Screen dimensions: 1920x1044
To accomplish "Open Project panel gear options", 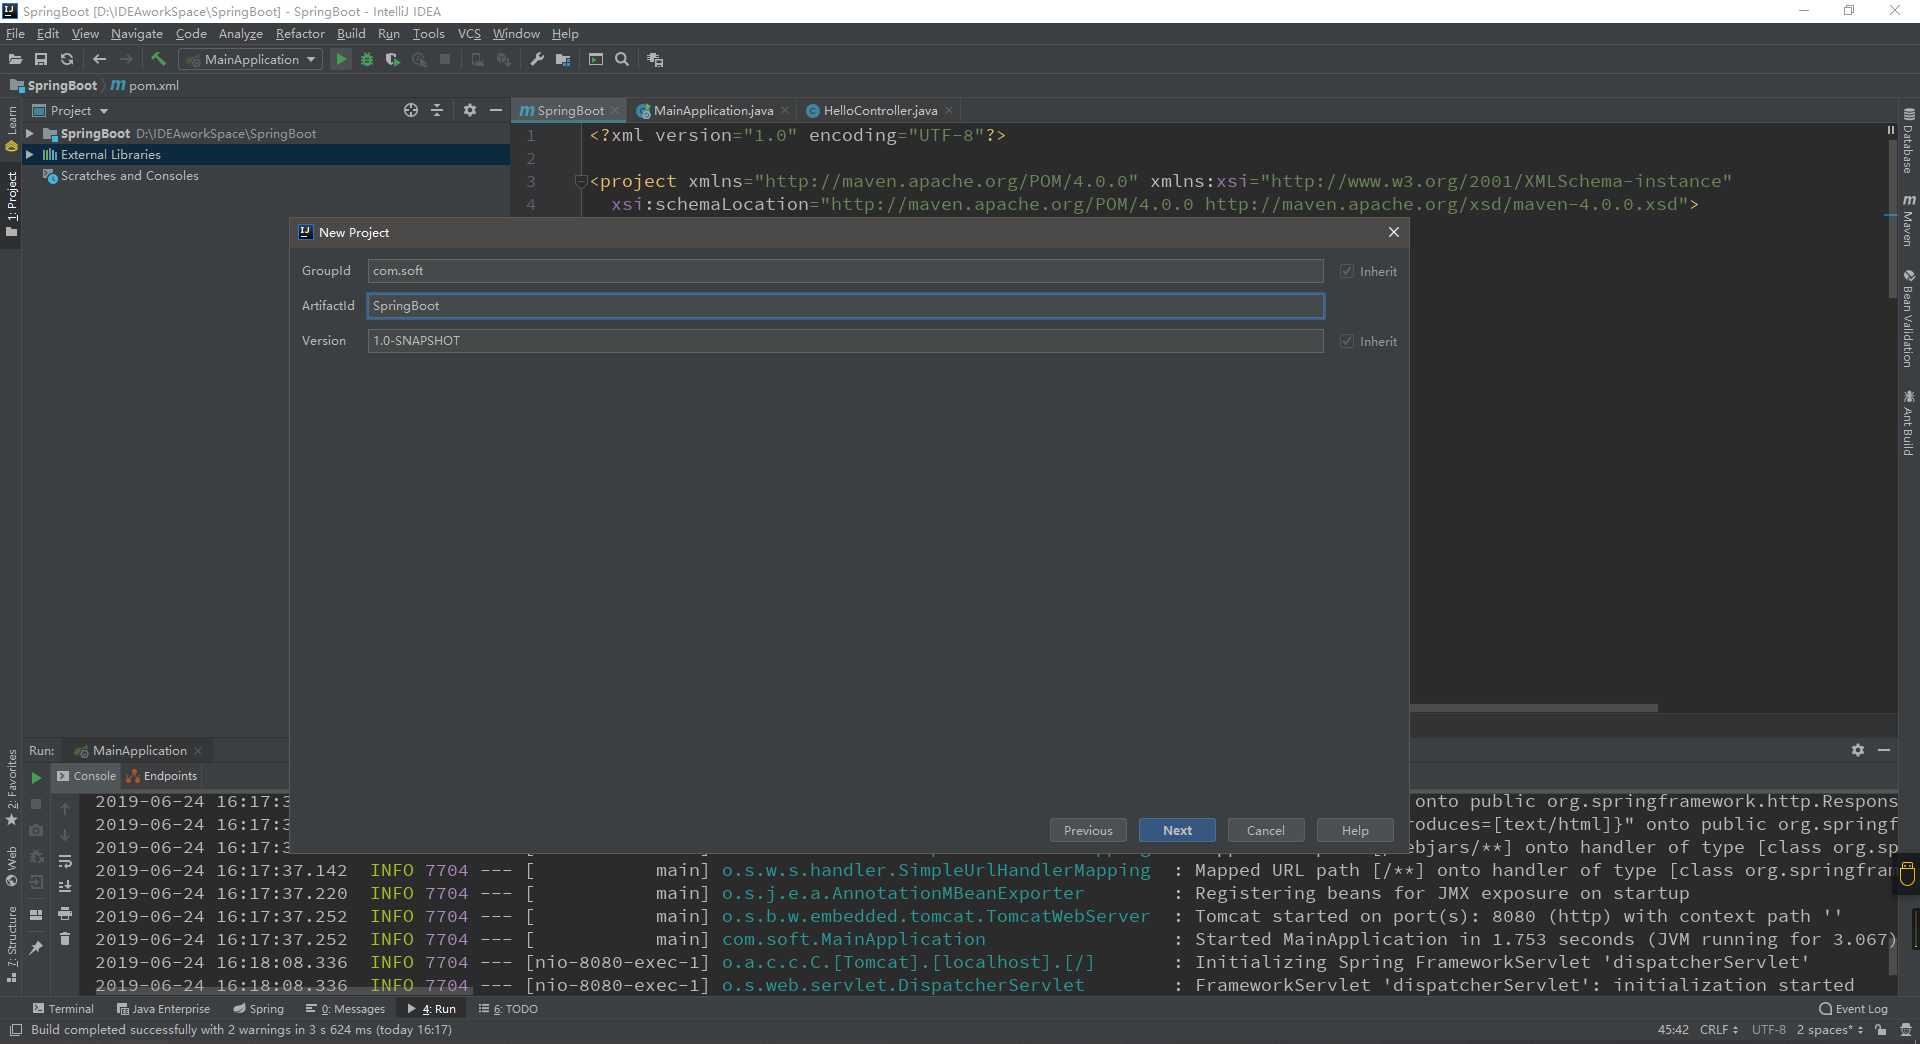I will 470,110.
